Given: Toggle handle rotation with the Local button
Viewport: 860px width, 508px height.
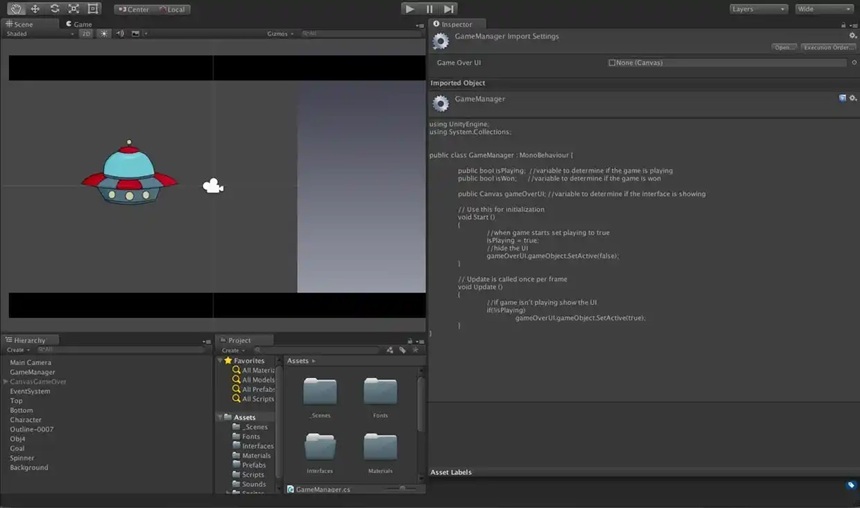Looking at the screenshot, I should pos(172,9).
